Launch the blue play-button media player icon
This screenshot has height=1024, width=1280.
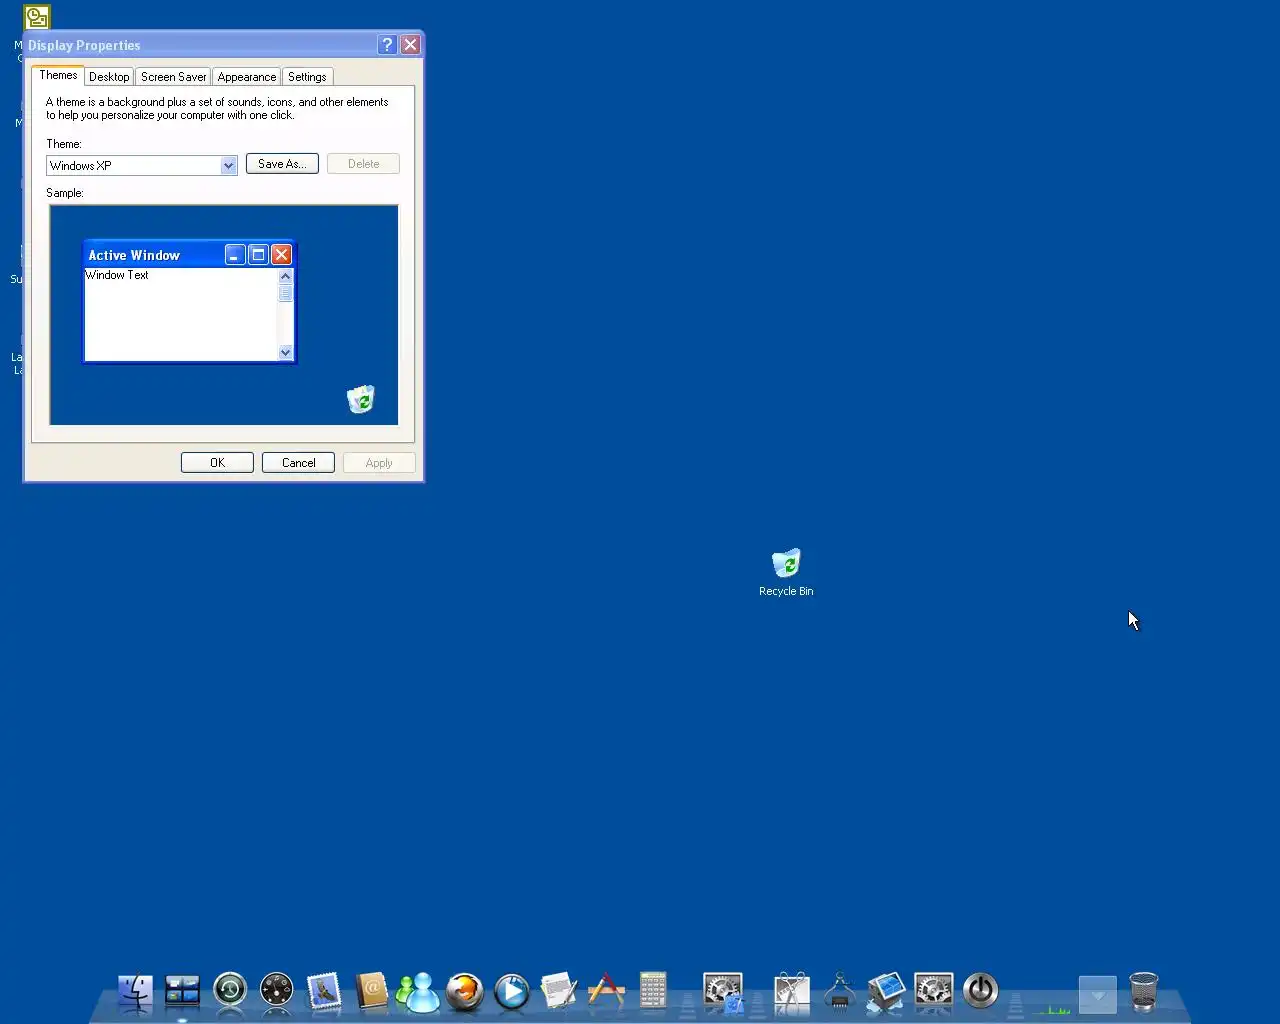coord(512,991)
